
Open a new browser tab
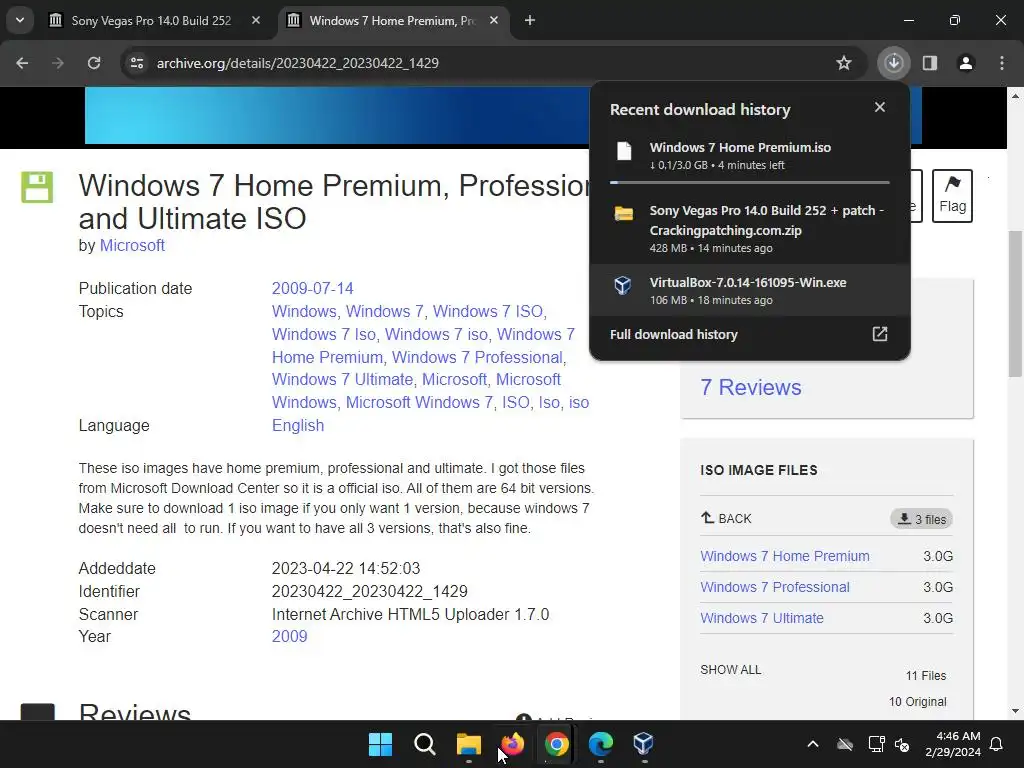(530, 21)
